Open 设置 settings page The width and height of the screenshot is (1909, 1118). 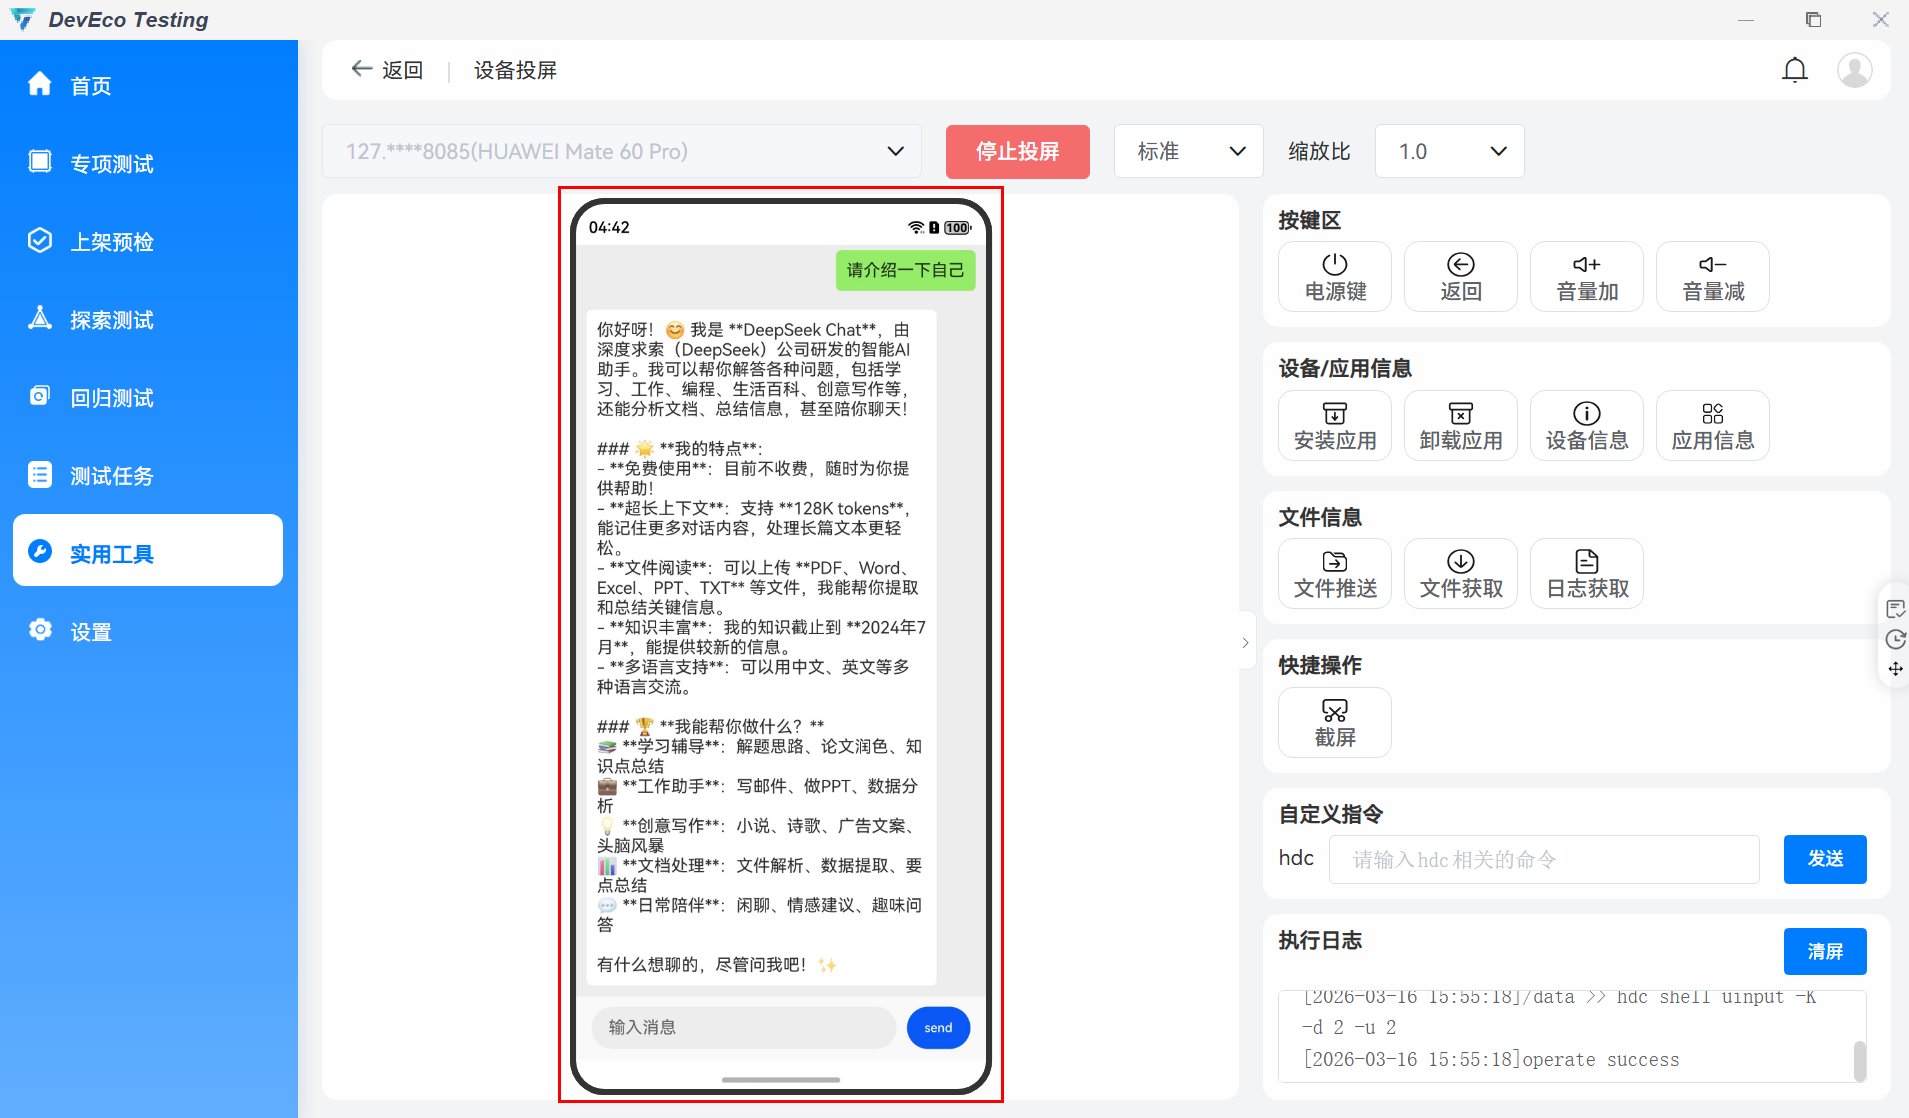[148, 631]
